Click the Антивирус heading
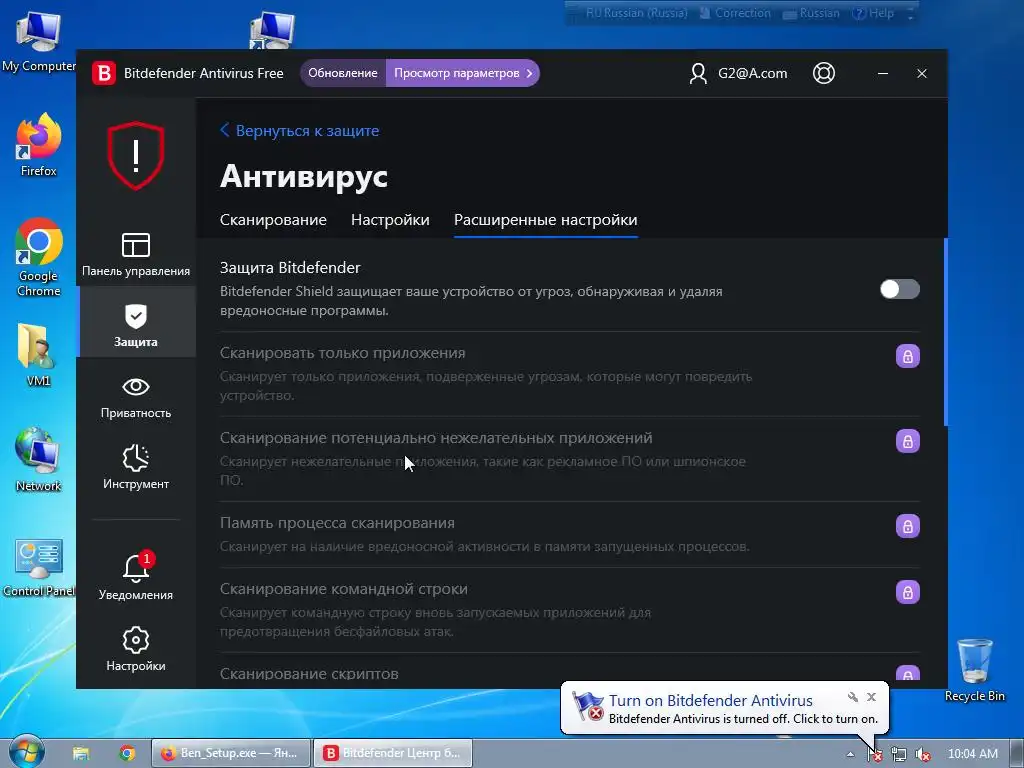 point(304,176)
